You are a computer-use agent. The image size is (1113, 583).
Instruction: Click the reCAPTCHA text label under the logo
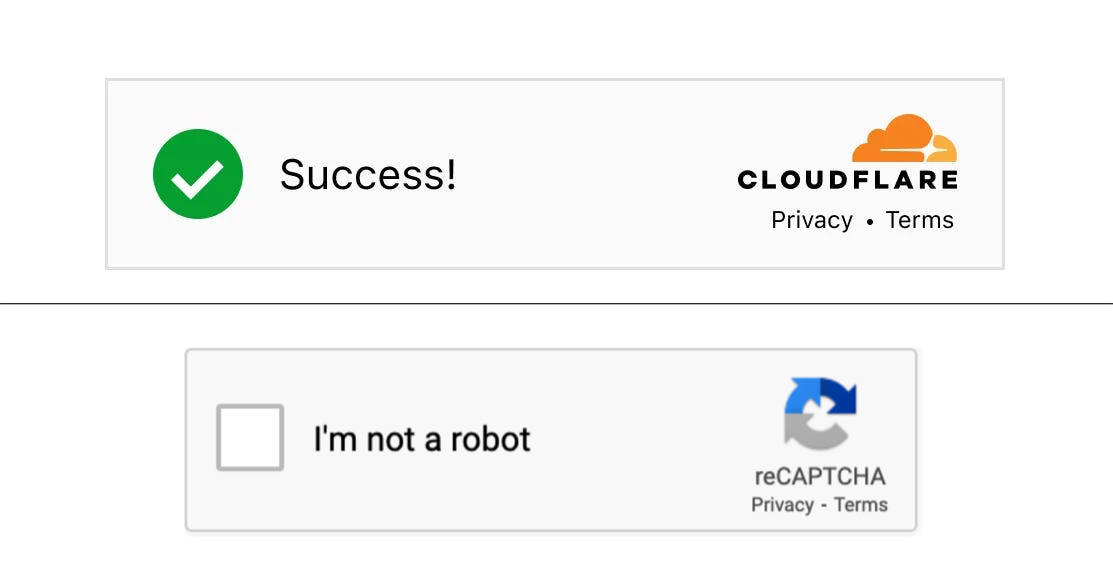818,477
